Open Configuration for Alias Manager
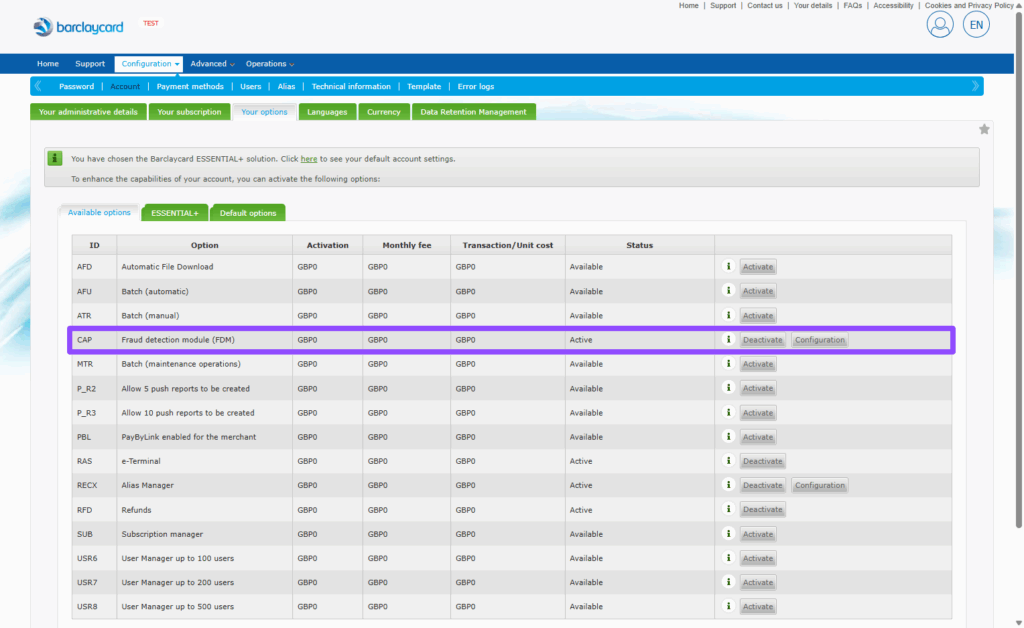The width and height of the screenshot is (1024, 628). coord(820,485)
